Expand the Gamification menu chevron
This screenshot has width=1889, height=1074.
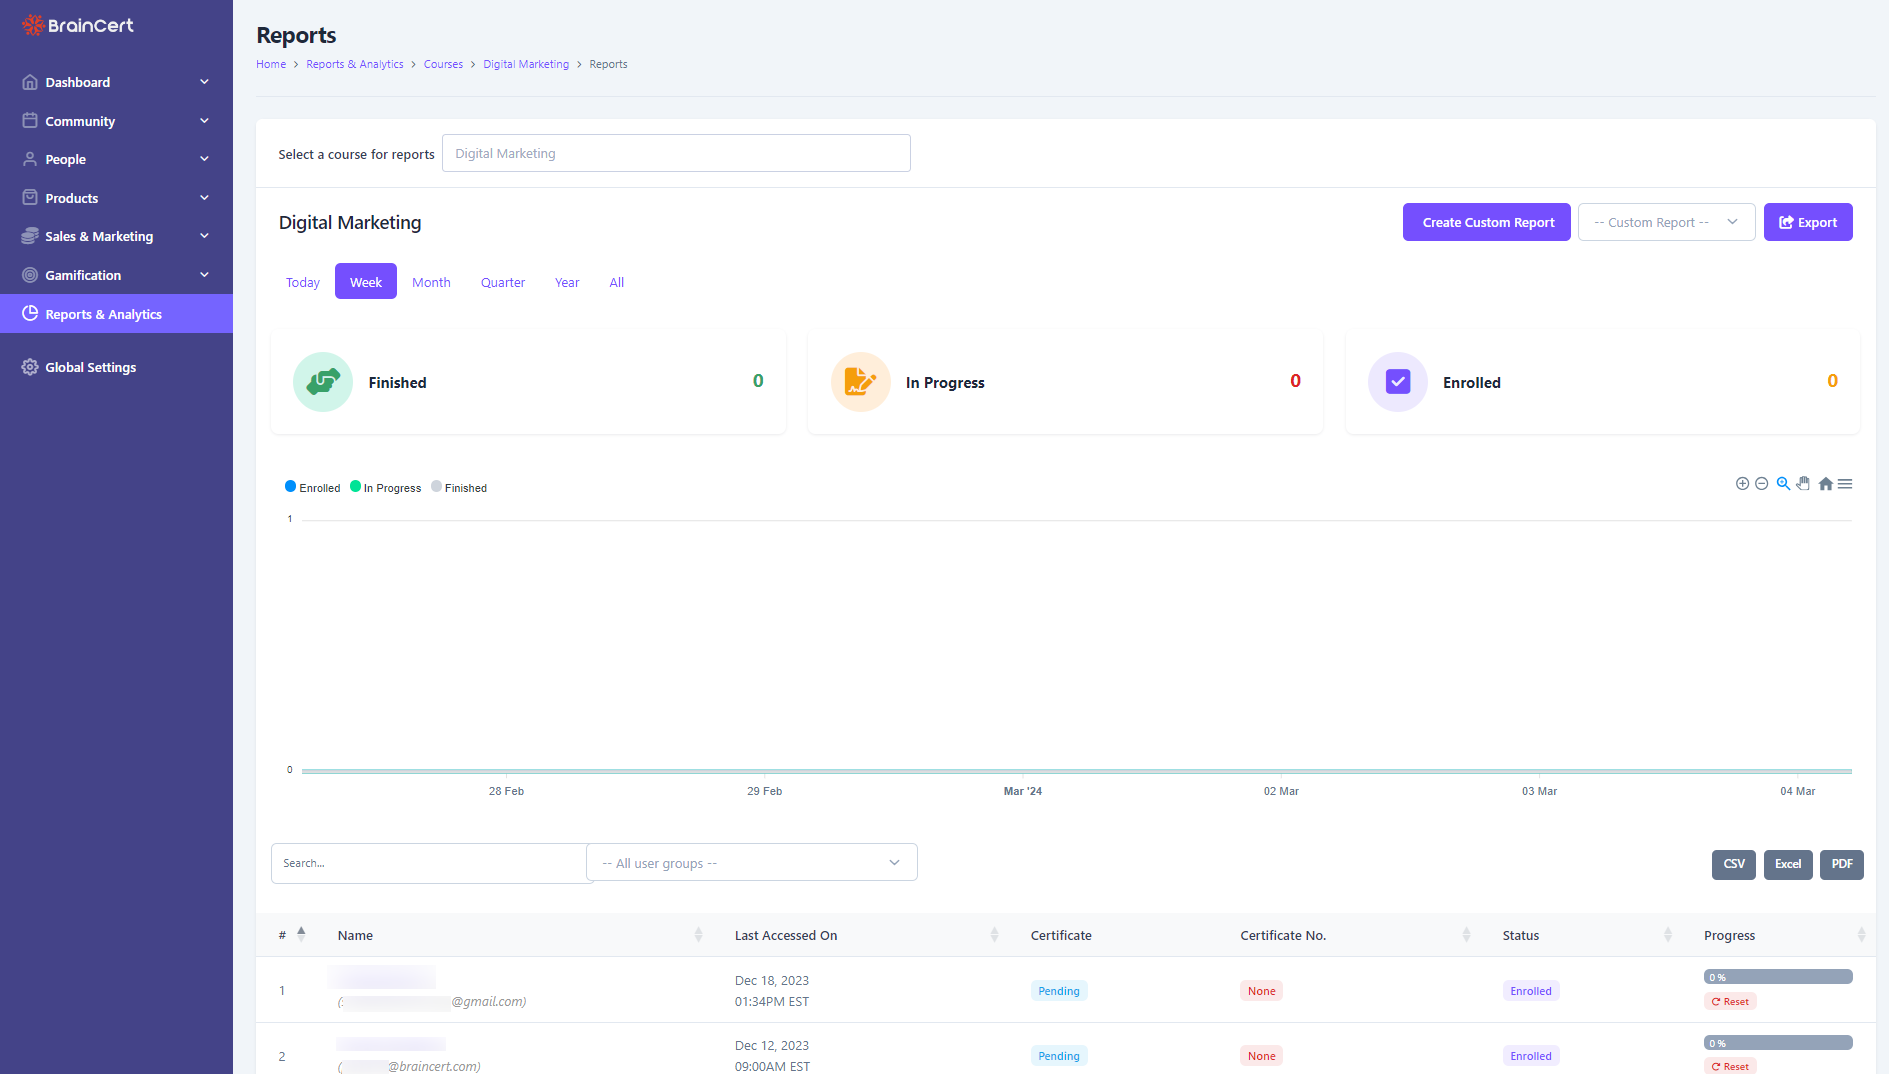click(x=204, y=275)
